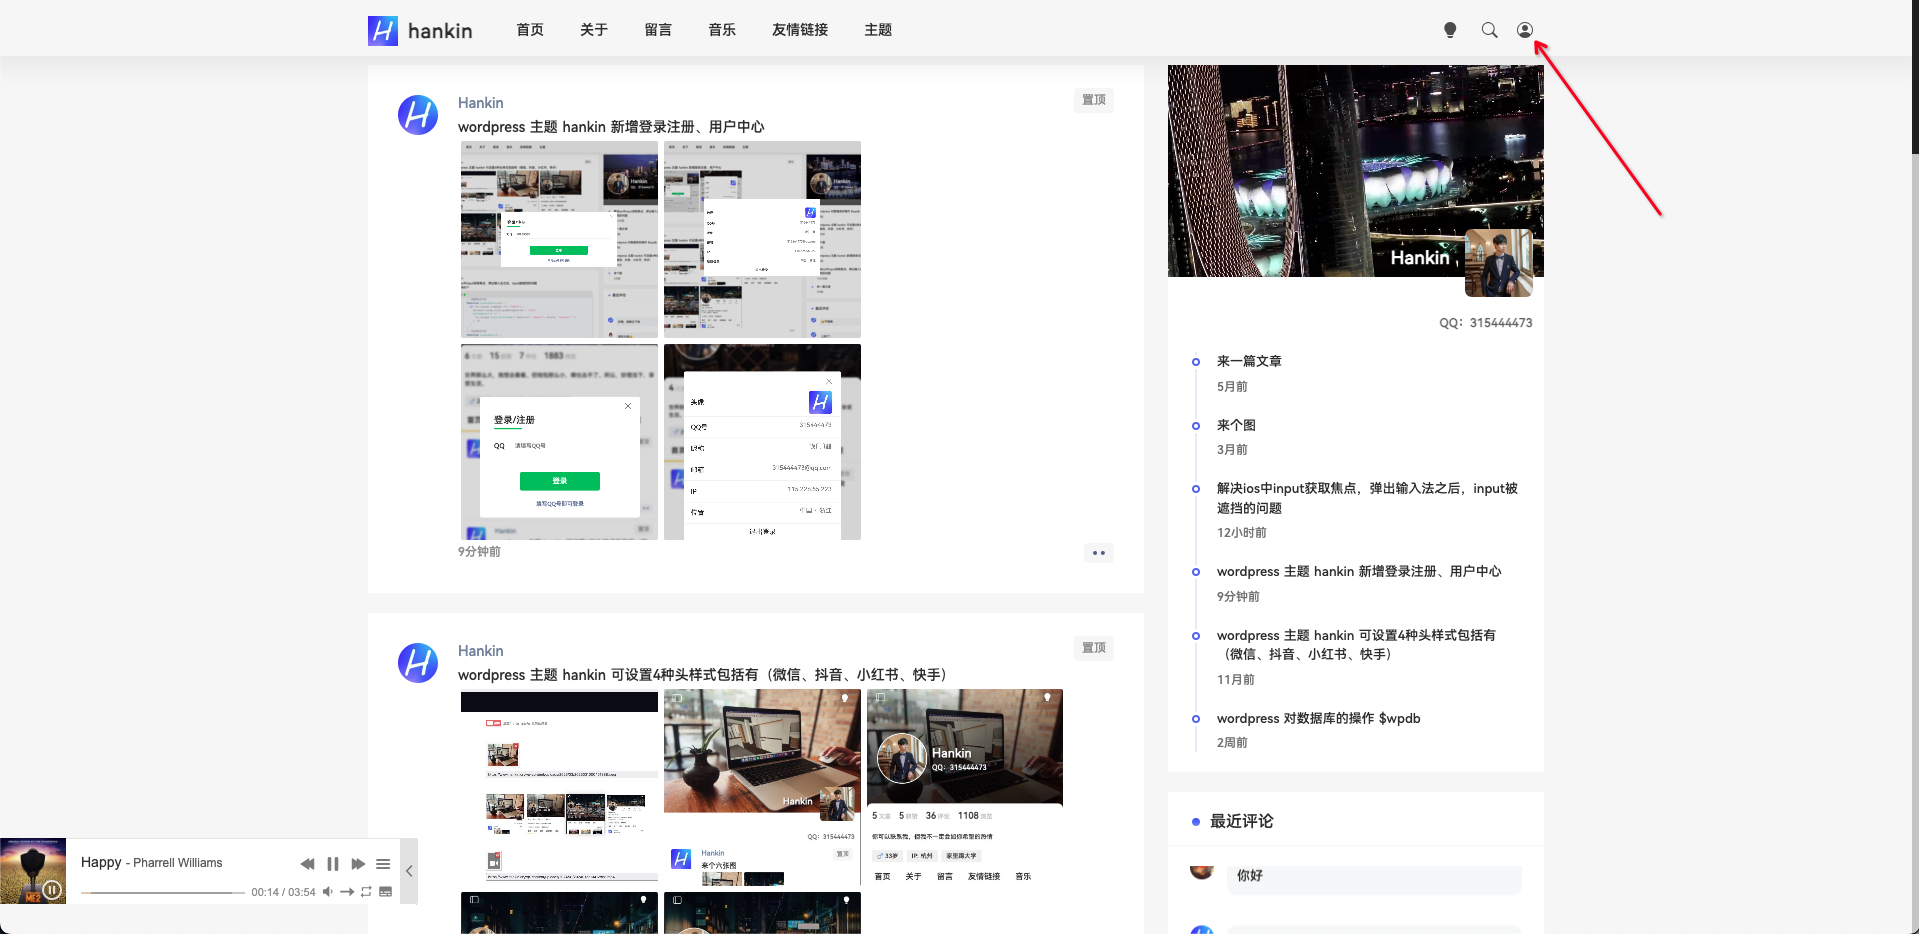Click the hankin site logo
Screen dimensions: 1919x934
420,30
